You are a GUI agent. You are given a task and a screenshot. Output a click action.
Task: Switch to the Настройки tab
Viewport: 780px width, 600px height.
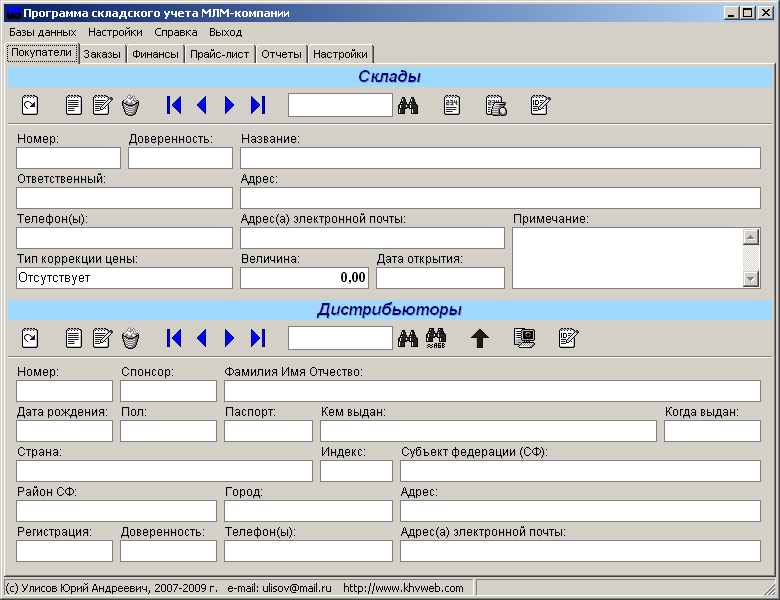click(x=340, y=54)
